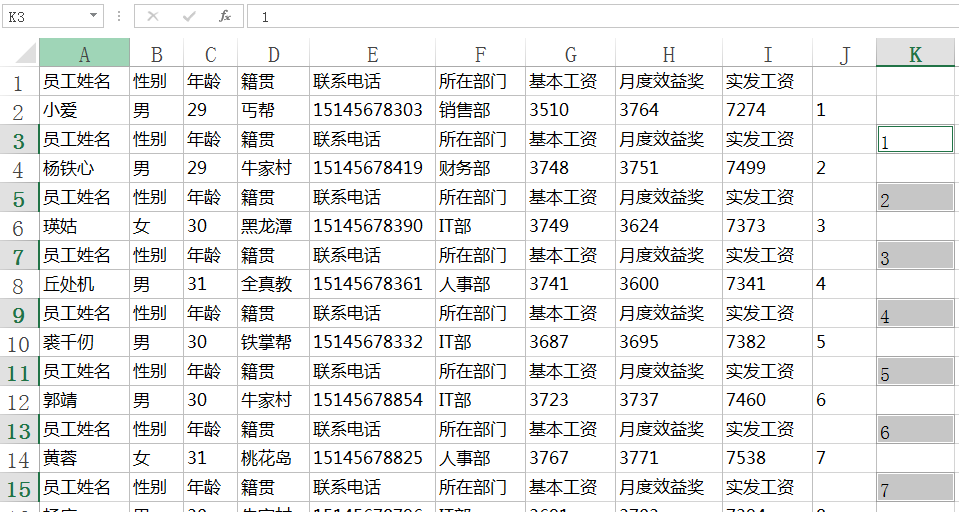Image resolution: width=959 pixels, height=512 pixels.
Task: Click the cancel (X) formula bar icon
Action: coord(153,17)
